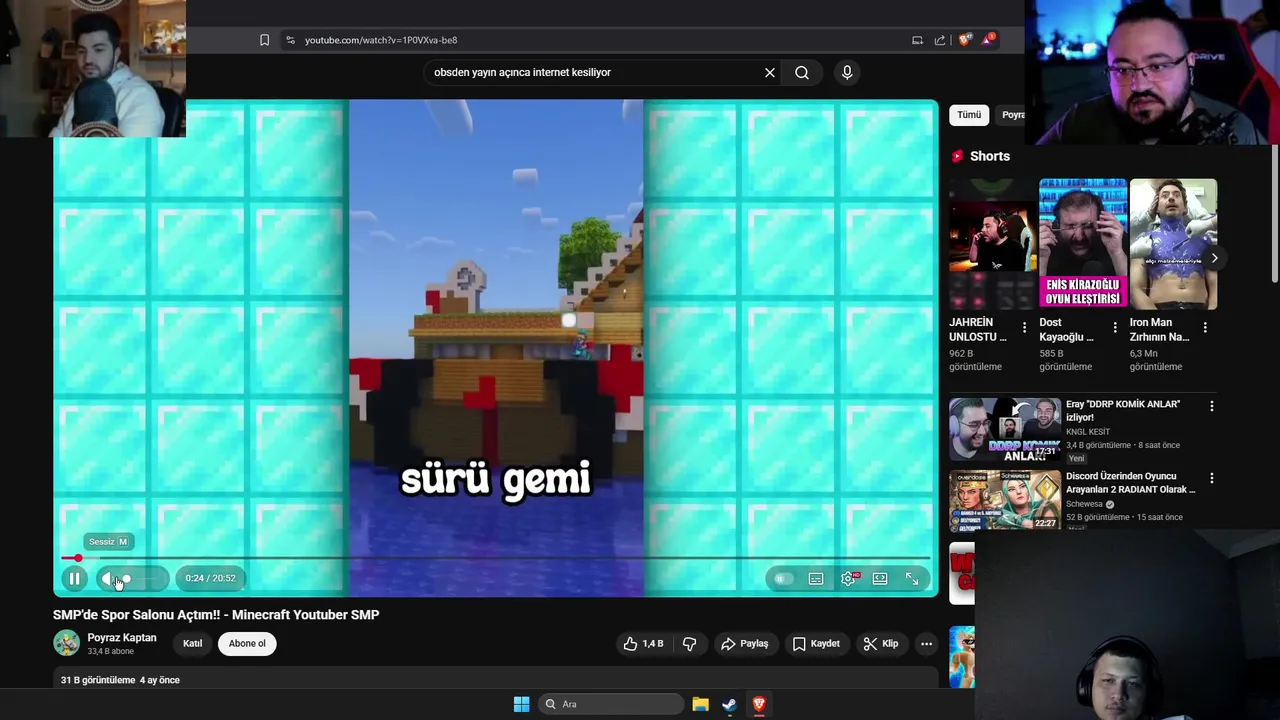Open options menu for Iron Man short
Screen dimensions: 1280x720
click(x=1205, y=328)
